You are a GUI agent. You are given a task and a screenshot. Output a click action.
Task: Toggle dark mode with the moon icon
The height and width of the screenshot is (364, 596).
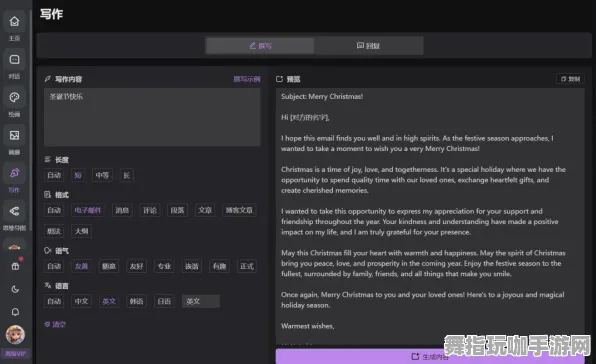[15, 289]
